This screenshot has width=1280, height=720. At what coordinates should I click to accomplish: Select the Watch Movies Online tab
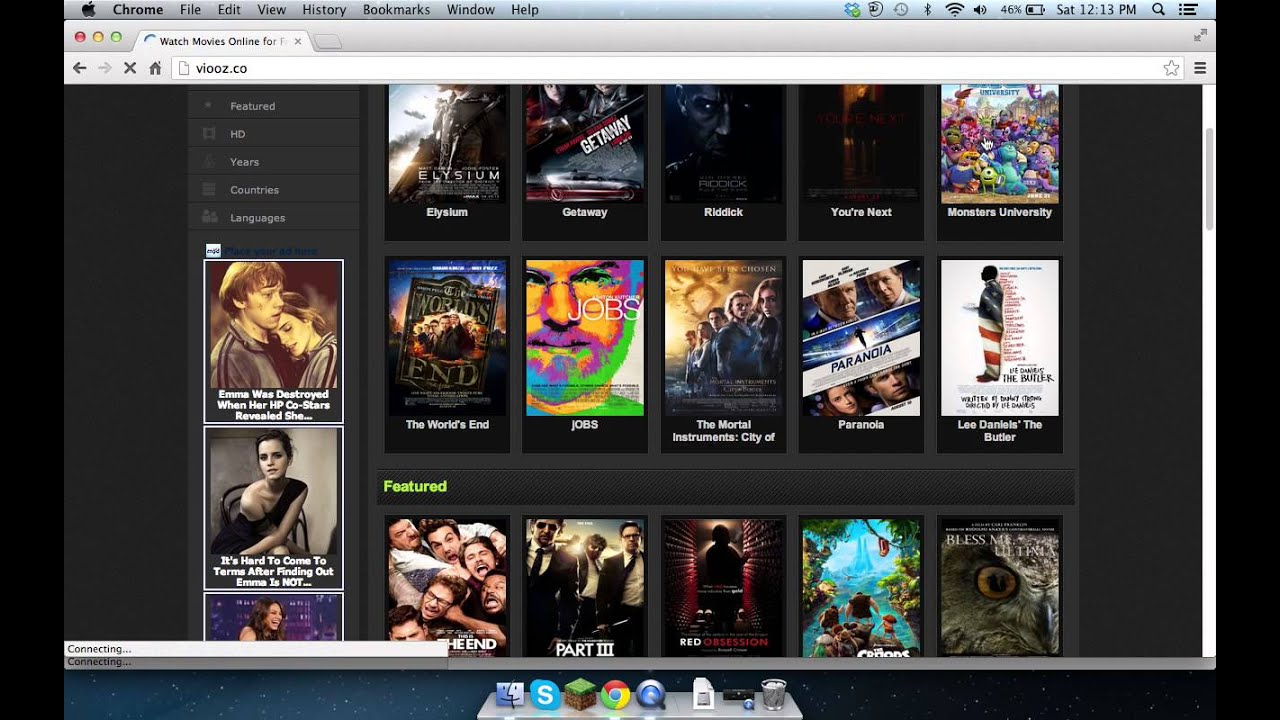pyautogui.click(x=220, y=41)
